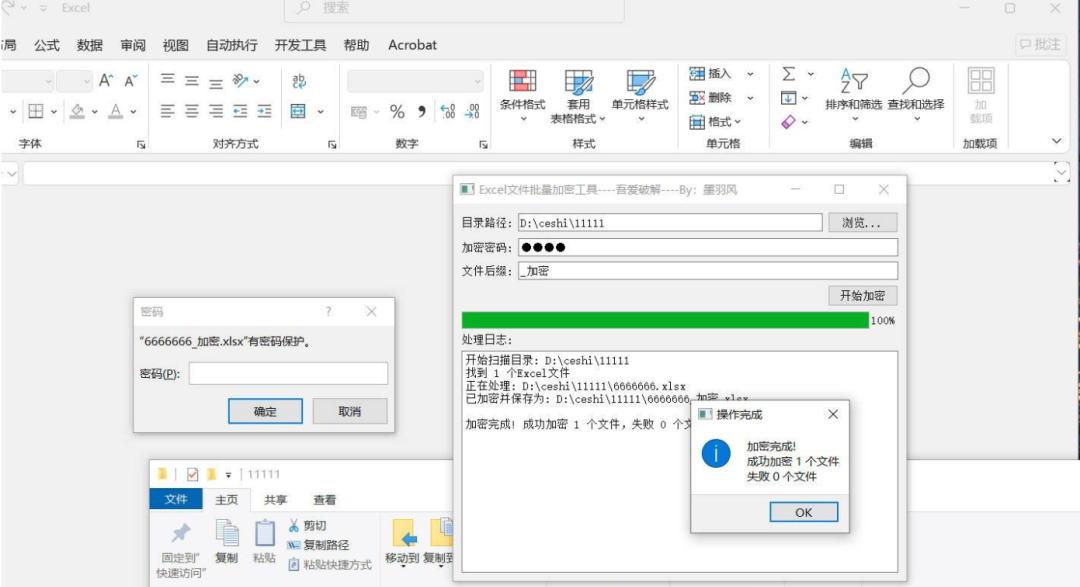Open the 数据 ribbon tab
This screenshot has width=1080, height=587.
click(x=90, y=45)
